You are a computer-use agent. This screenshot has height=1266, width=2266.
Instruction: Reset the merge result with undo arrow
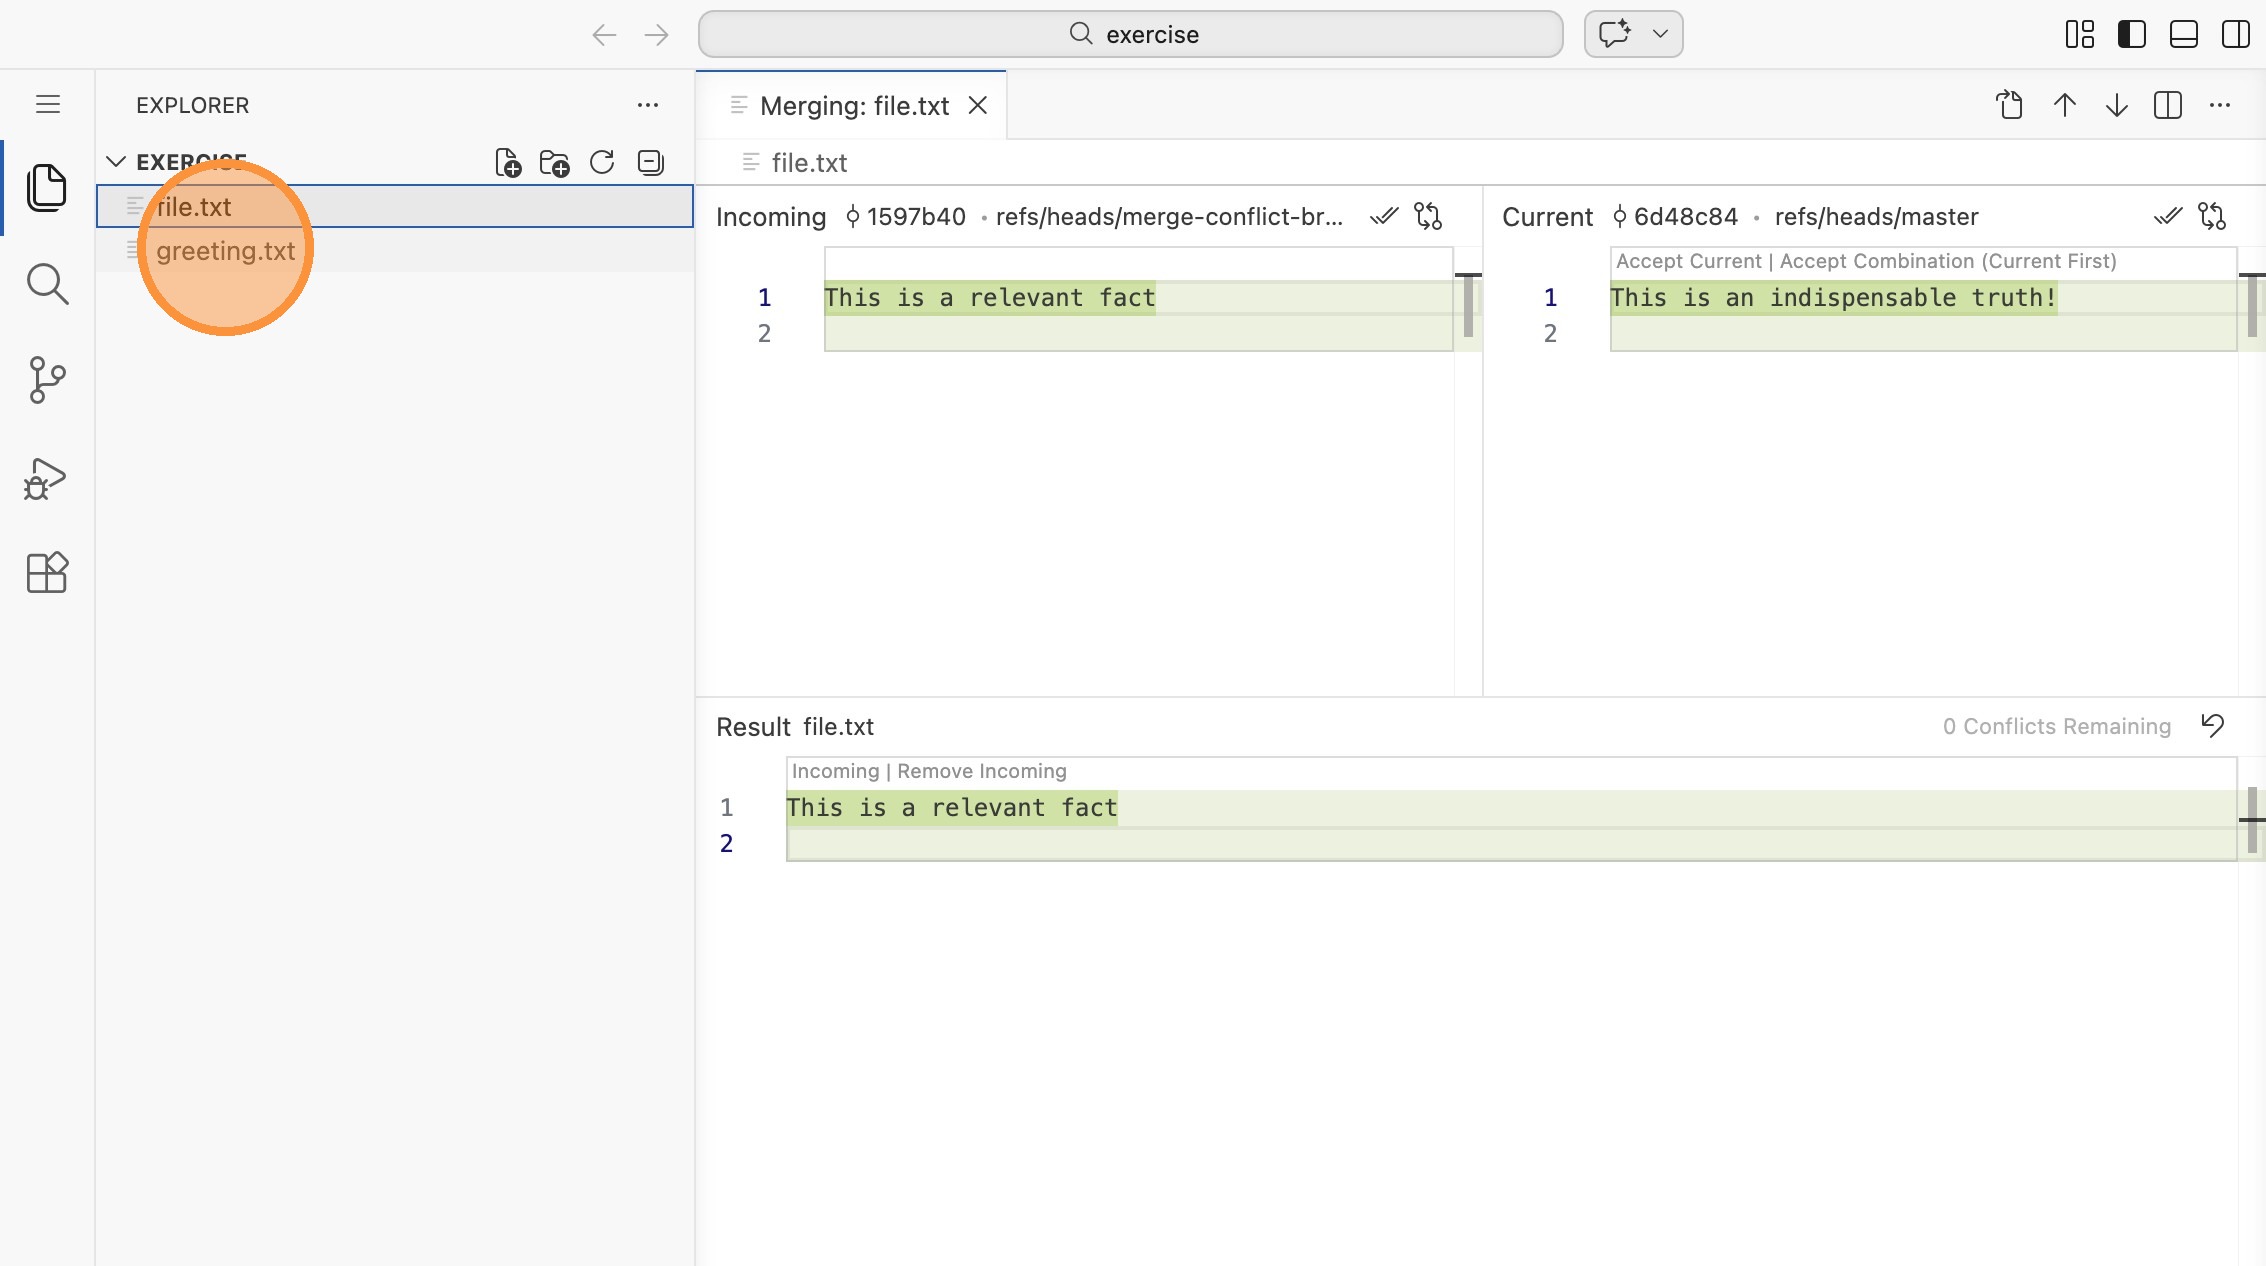pyautogui.click(x=2213, y=725)
